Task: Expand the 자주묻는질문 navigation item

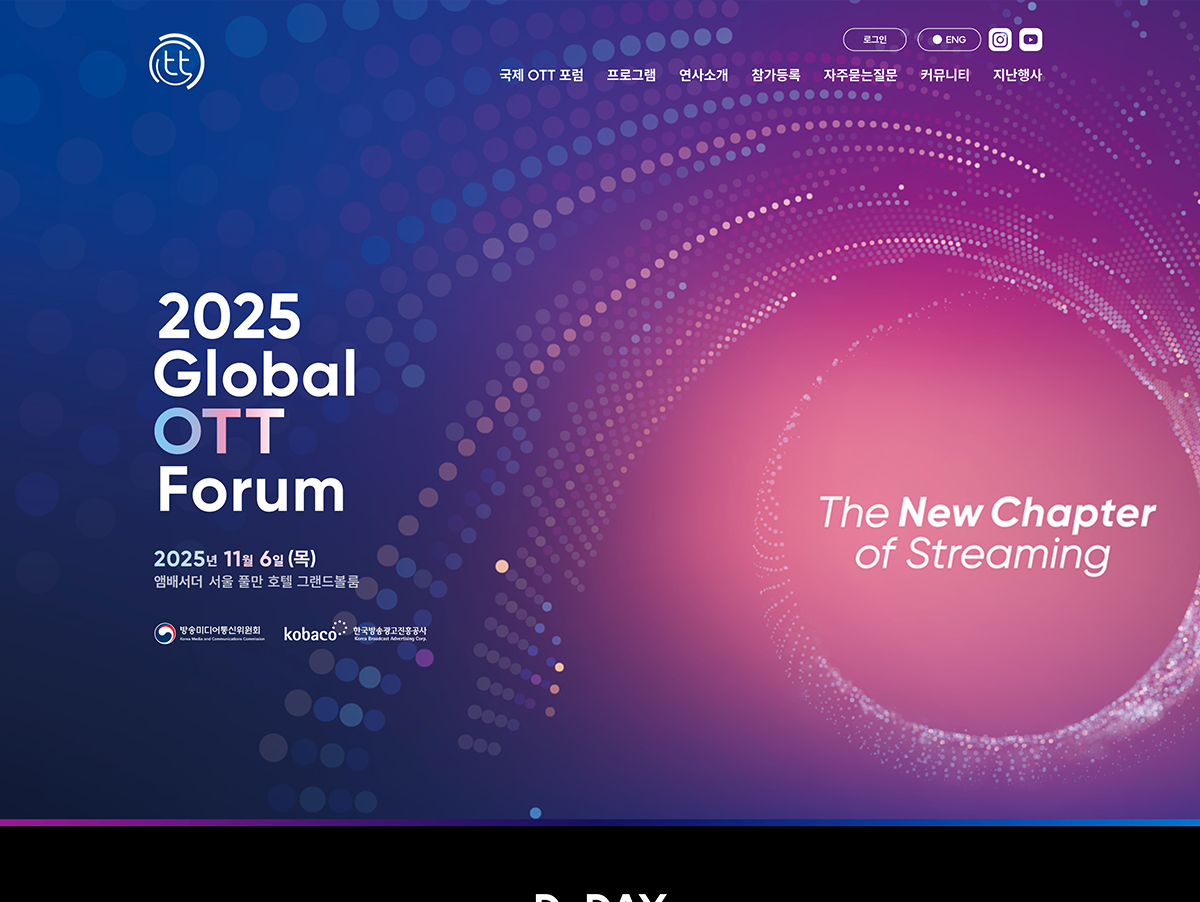Action: click(x=860, y=75)
